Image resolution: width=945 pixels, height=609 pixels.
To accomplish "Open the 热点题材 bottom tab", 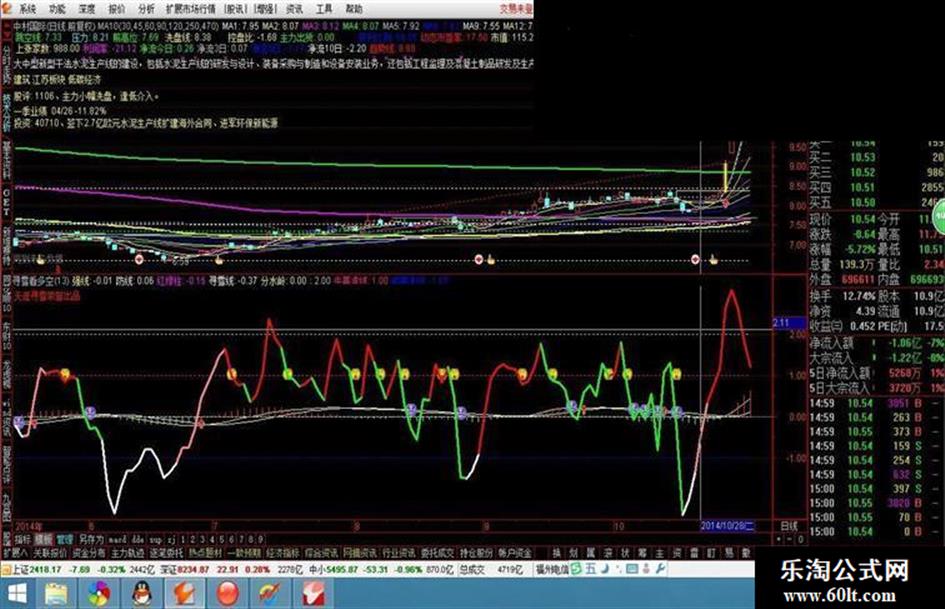I will (206, 552).
